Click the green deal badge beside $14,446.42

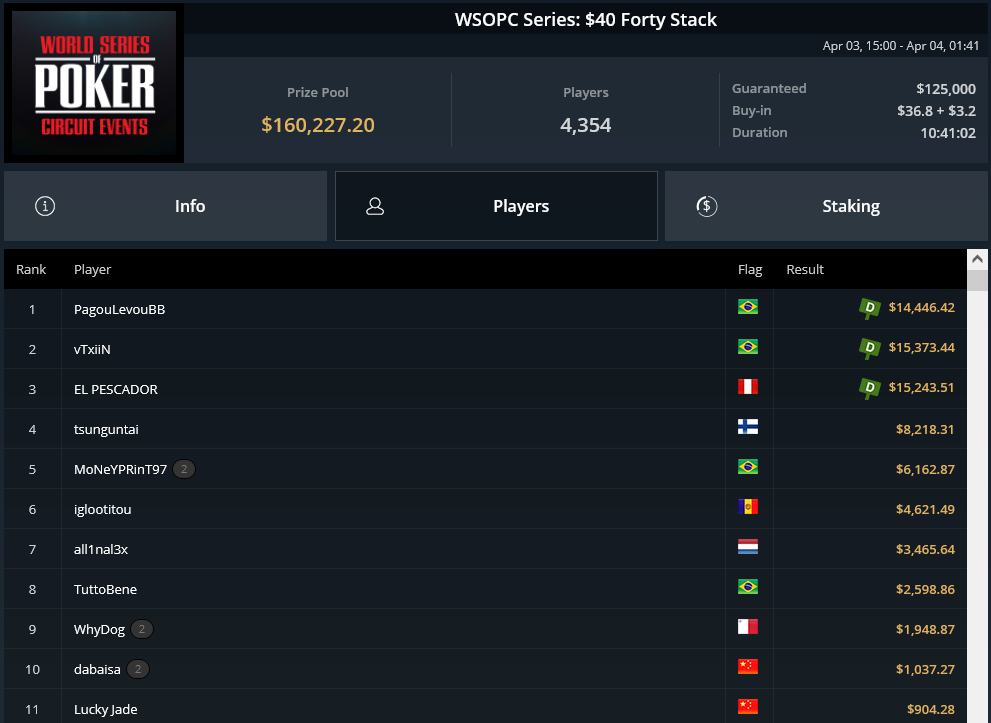point(870,308)
